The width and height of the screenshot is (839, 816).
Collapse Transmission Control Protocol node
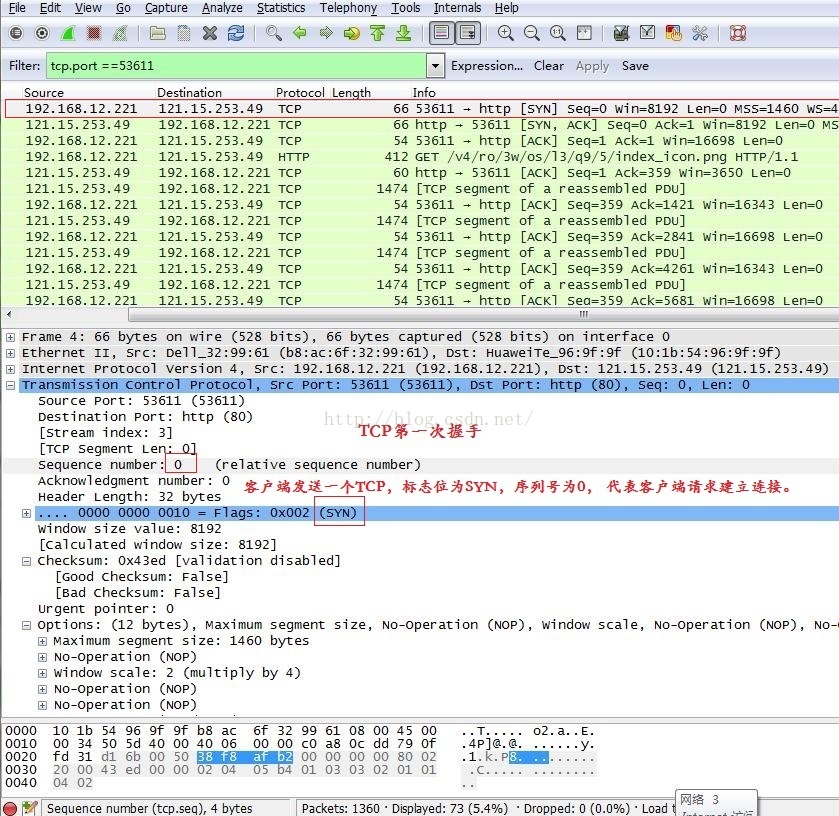coord(10,385)
